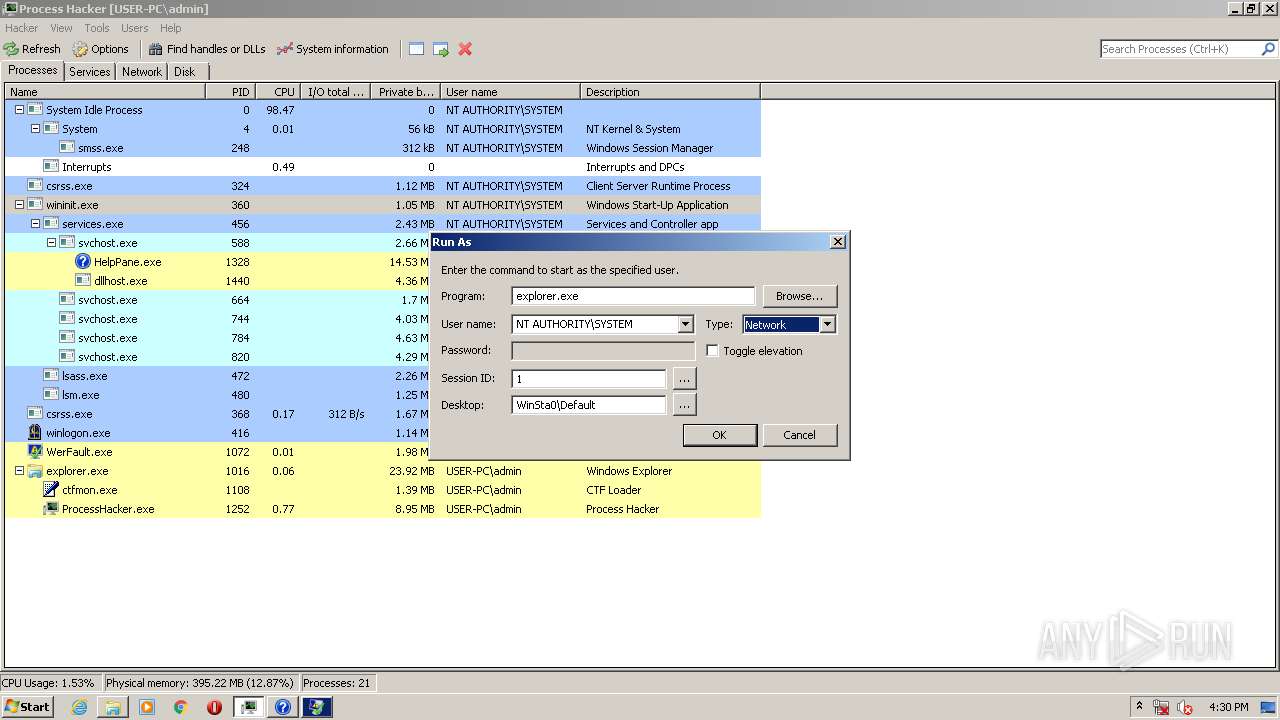Select the Interrupts row

point(383,167)
